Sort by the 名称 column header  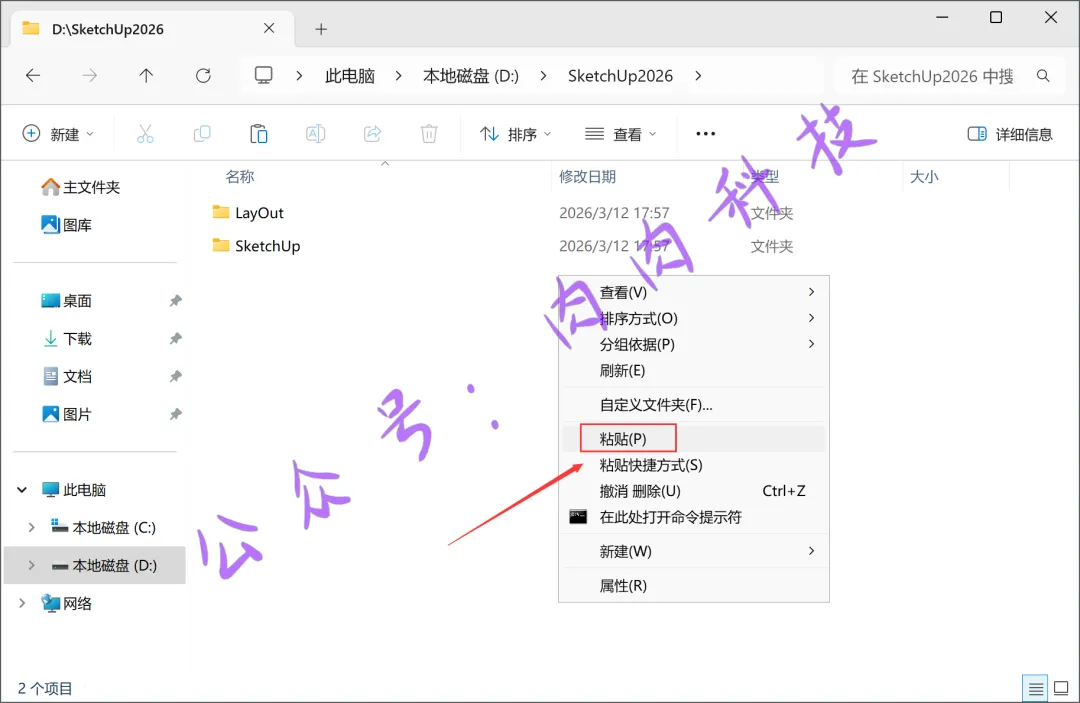pyautogui.click(x=240, y=177)
